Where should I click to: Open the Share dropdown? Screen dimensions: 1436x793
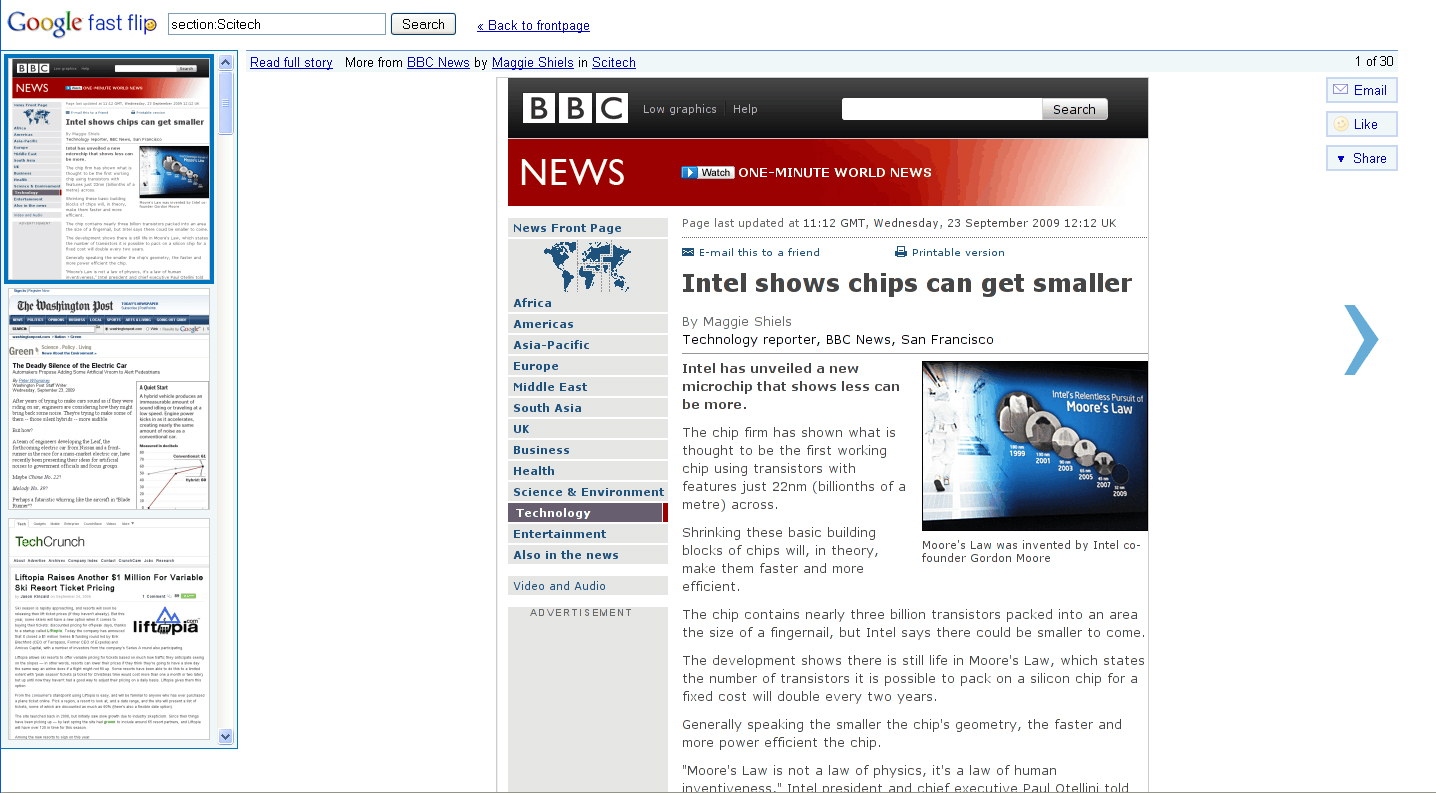tap(1361, 158)
